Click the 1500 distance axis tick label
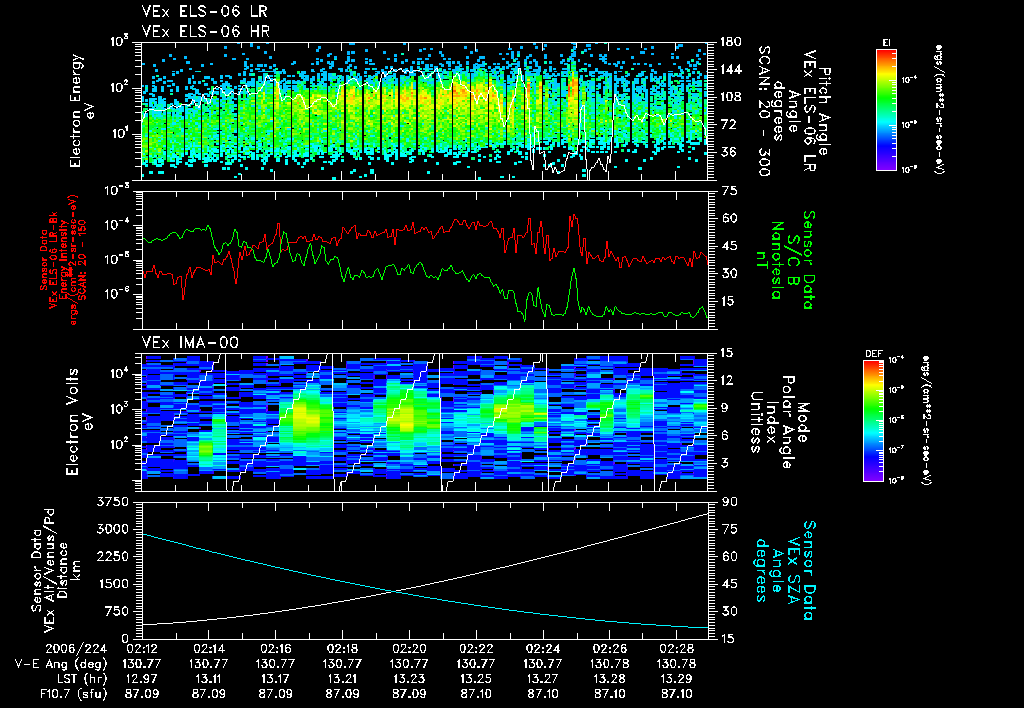 [x=114, y=584]
